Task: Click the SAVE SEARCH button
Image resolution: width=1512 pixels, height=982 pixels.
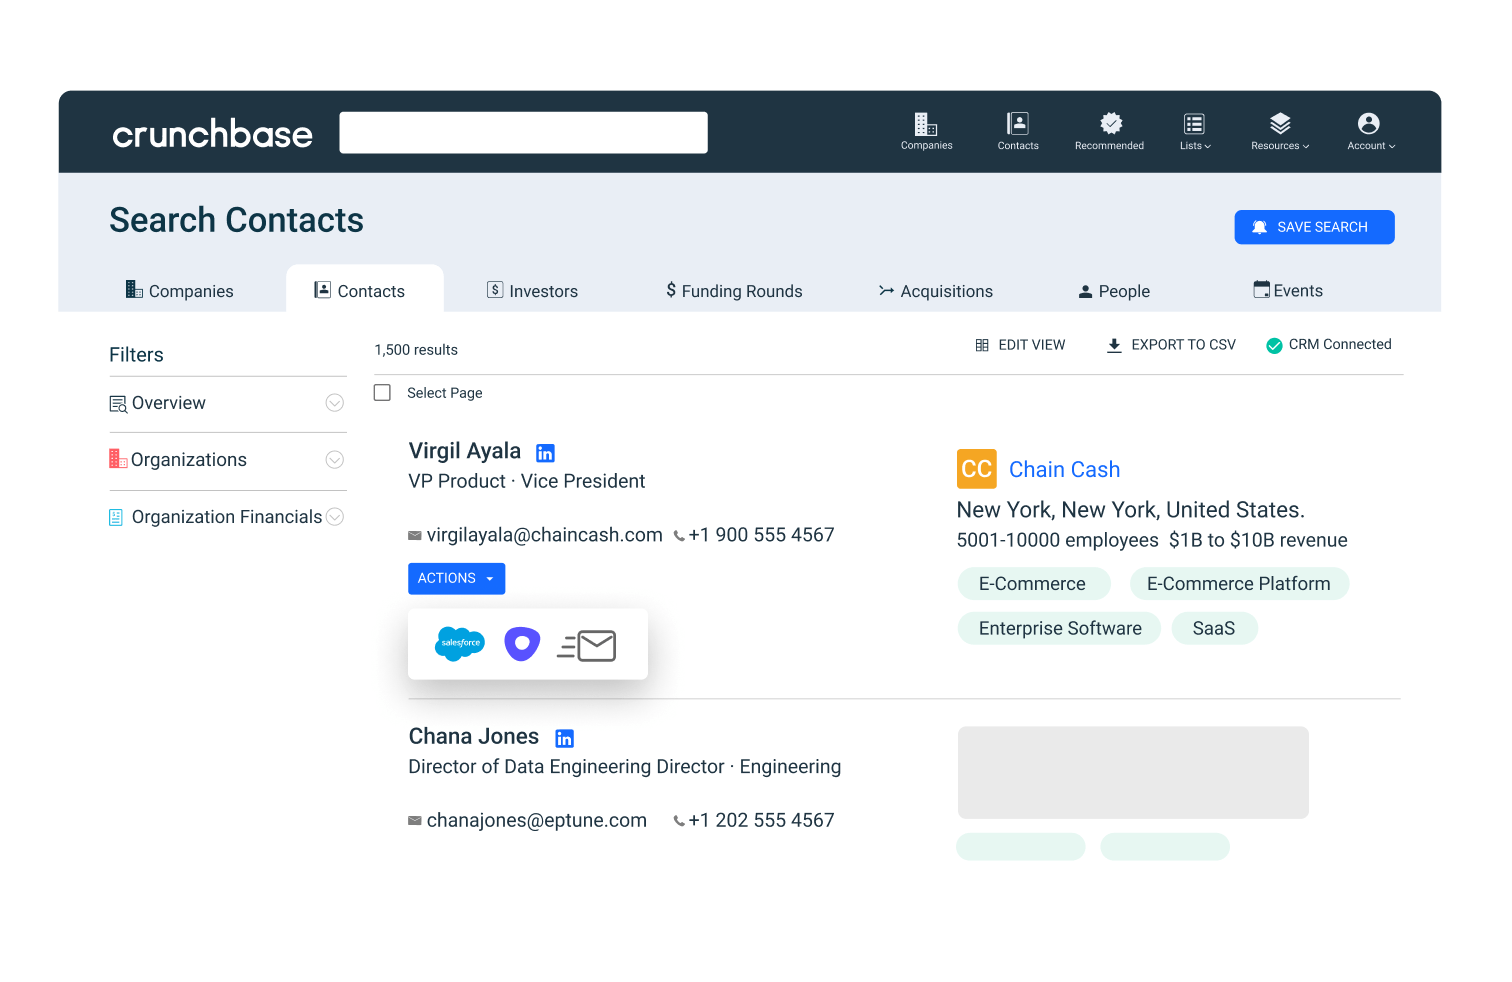Action: (x=1314, y=227)
